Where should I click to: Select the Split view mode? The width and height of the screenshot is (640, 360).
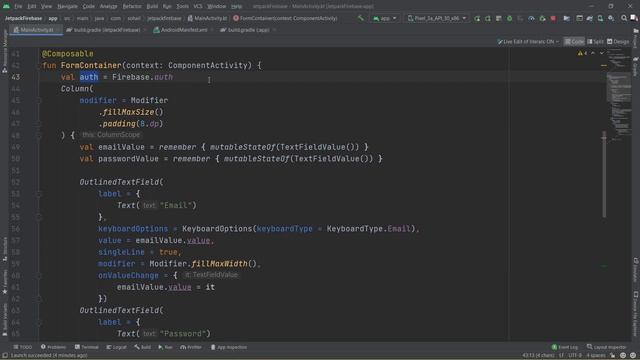596,42
